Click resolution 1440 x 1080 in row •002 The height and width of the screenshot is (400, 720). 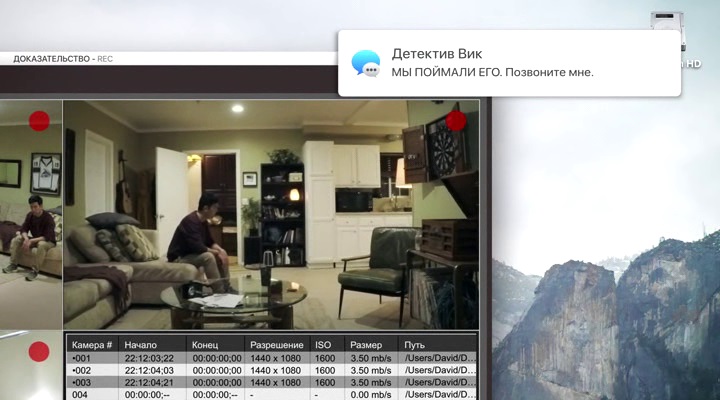(276, 370)
